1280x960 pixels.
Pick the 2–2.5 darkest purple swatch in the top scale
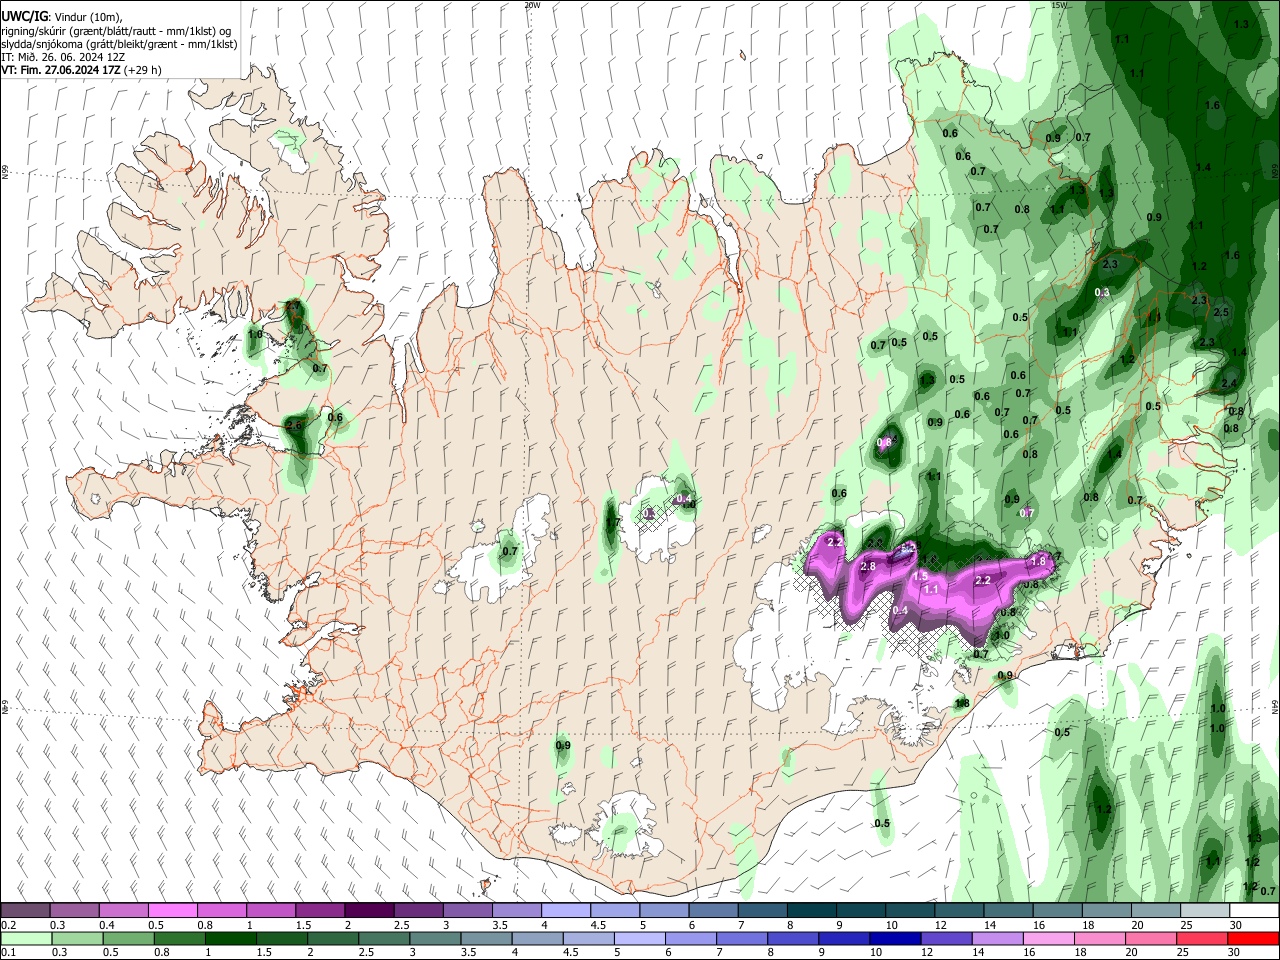369,911
